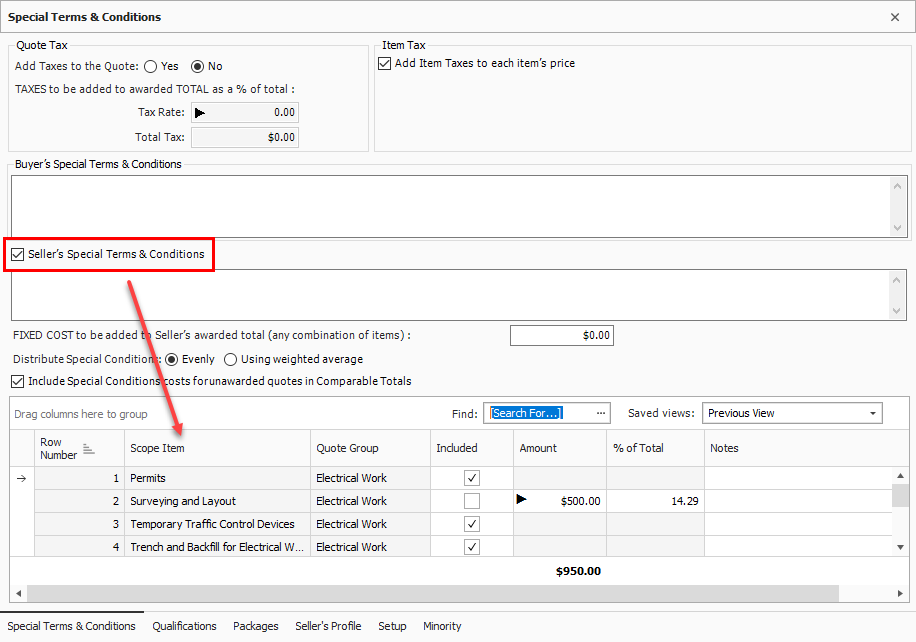Click the grid scroll down arrow
The image size is (916, 642).
(900, 547)
